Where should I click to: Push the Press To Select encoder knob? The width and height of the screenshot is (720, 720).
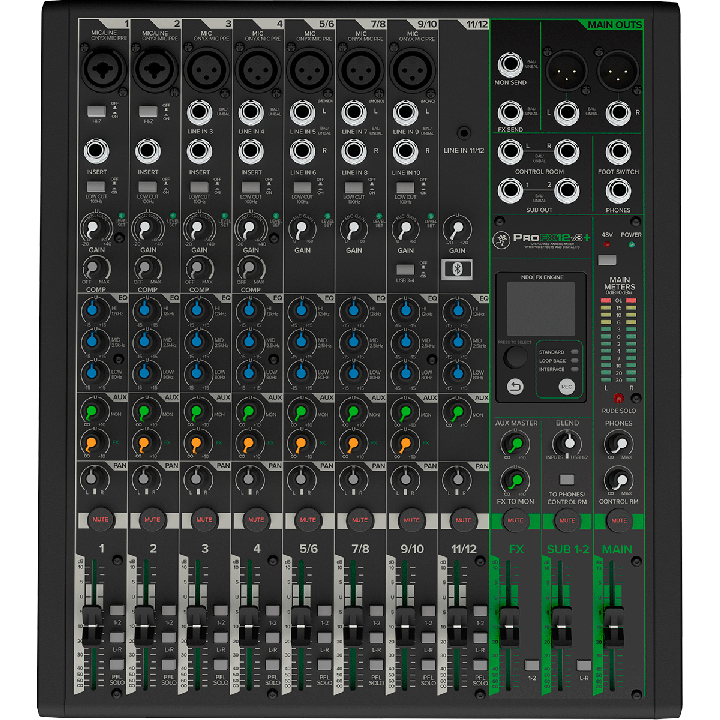coord(515,357)
